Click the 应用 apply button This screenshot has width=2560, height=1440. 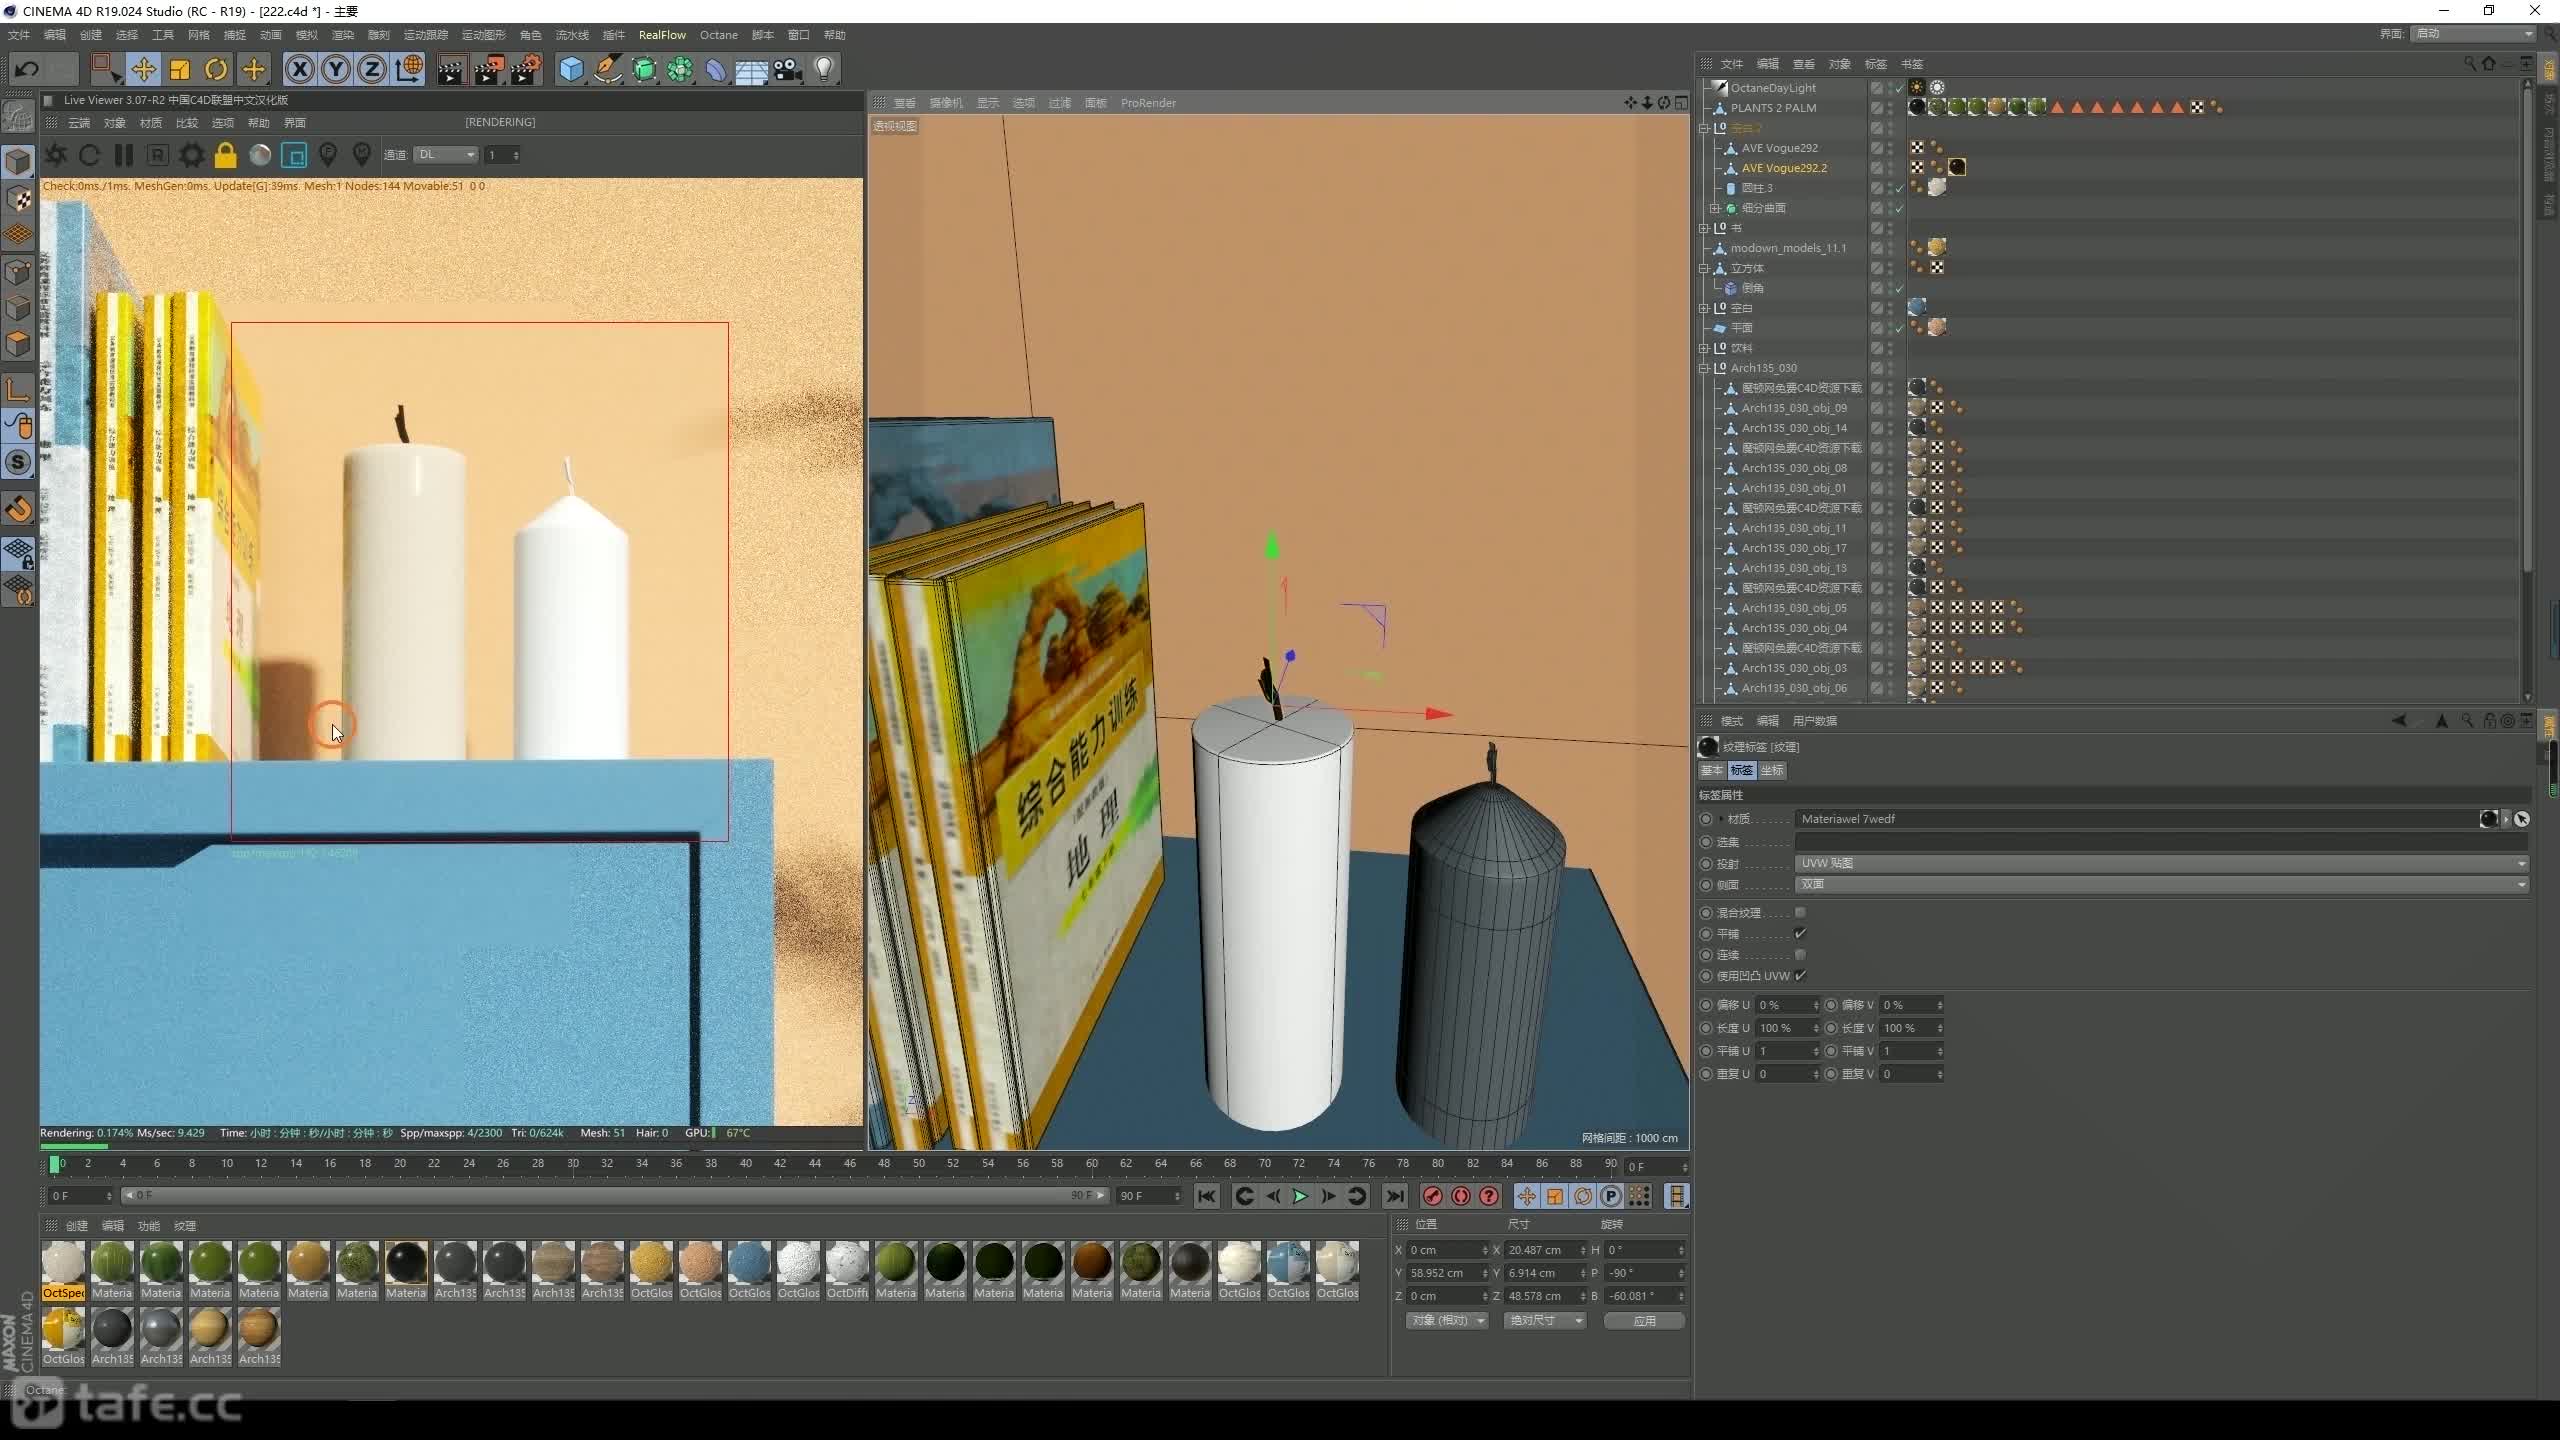[1644, 1321]
